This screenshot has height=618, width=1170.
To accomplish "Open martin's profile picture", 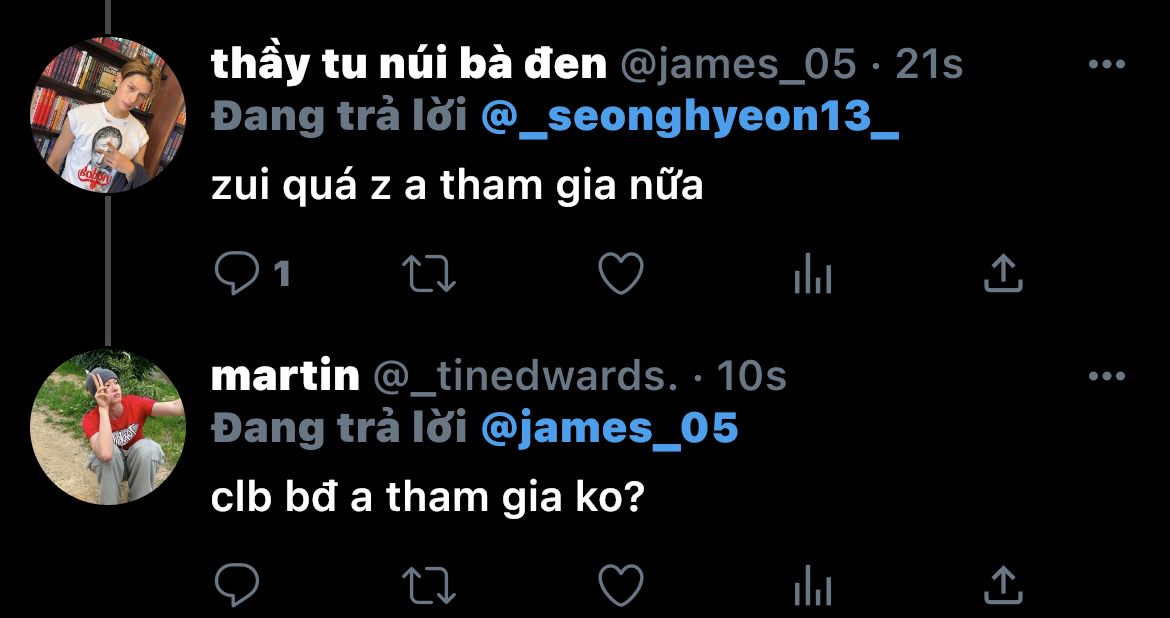I will click(x=107, y=426).
